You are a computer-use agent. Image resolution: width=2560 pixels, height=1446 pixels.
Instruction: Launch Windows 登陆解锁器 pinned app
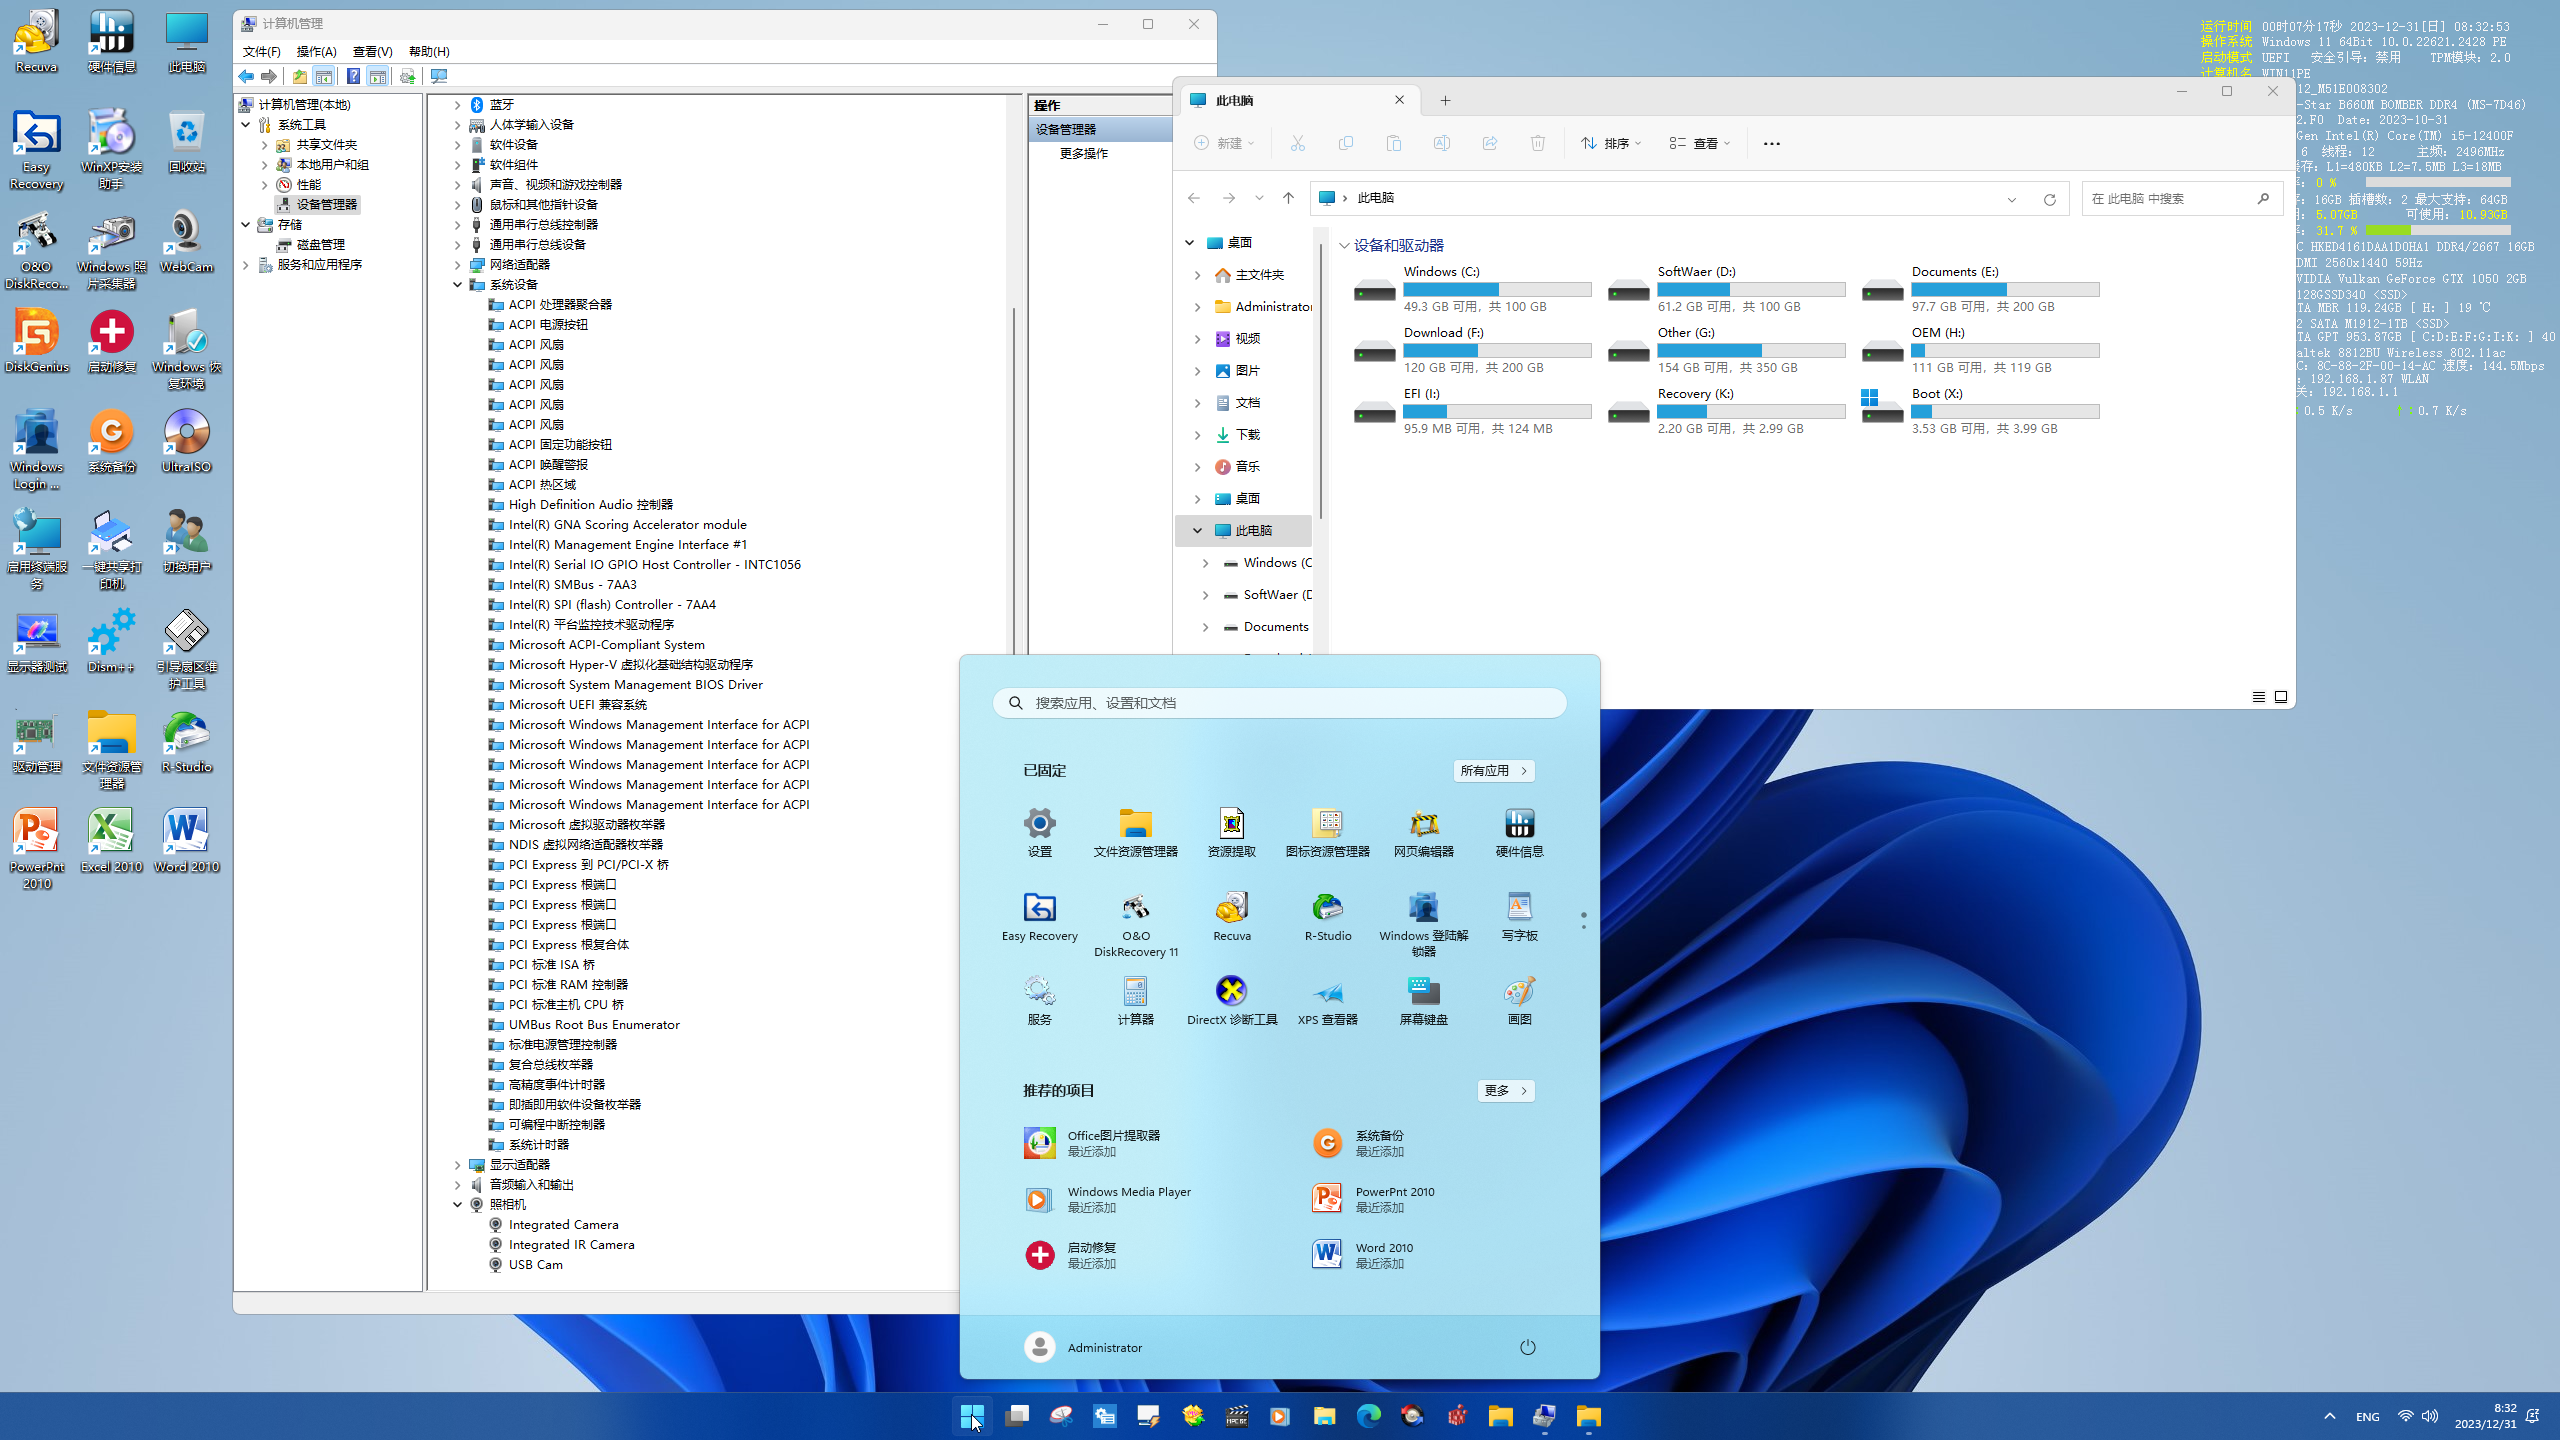[1423, 925]
